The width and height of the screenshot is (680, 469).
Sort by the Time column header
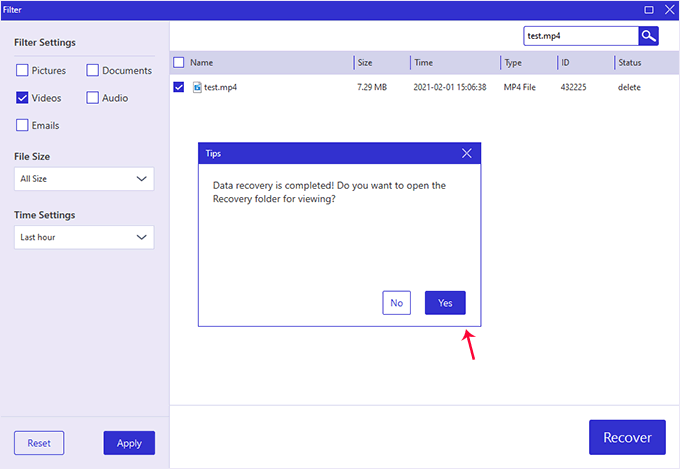[x=423, y=62]
